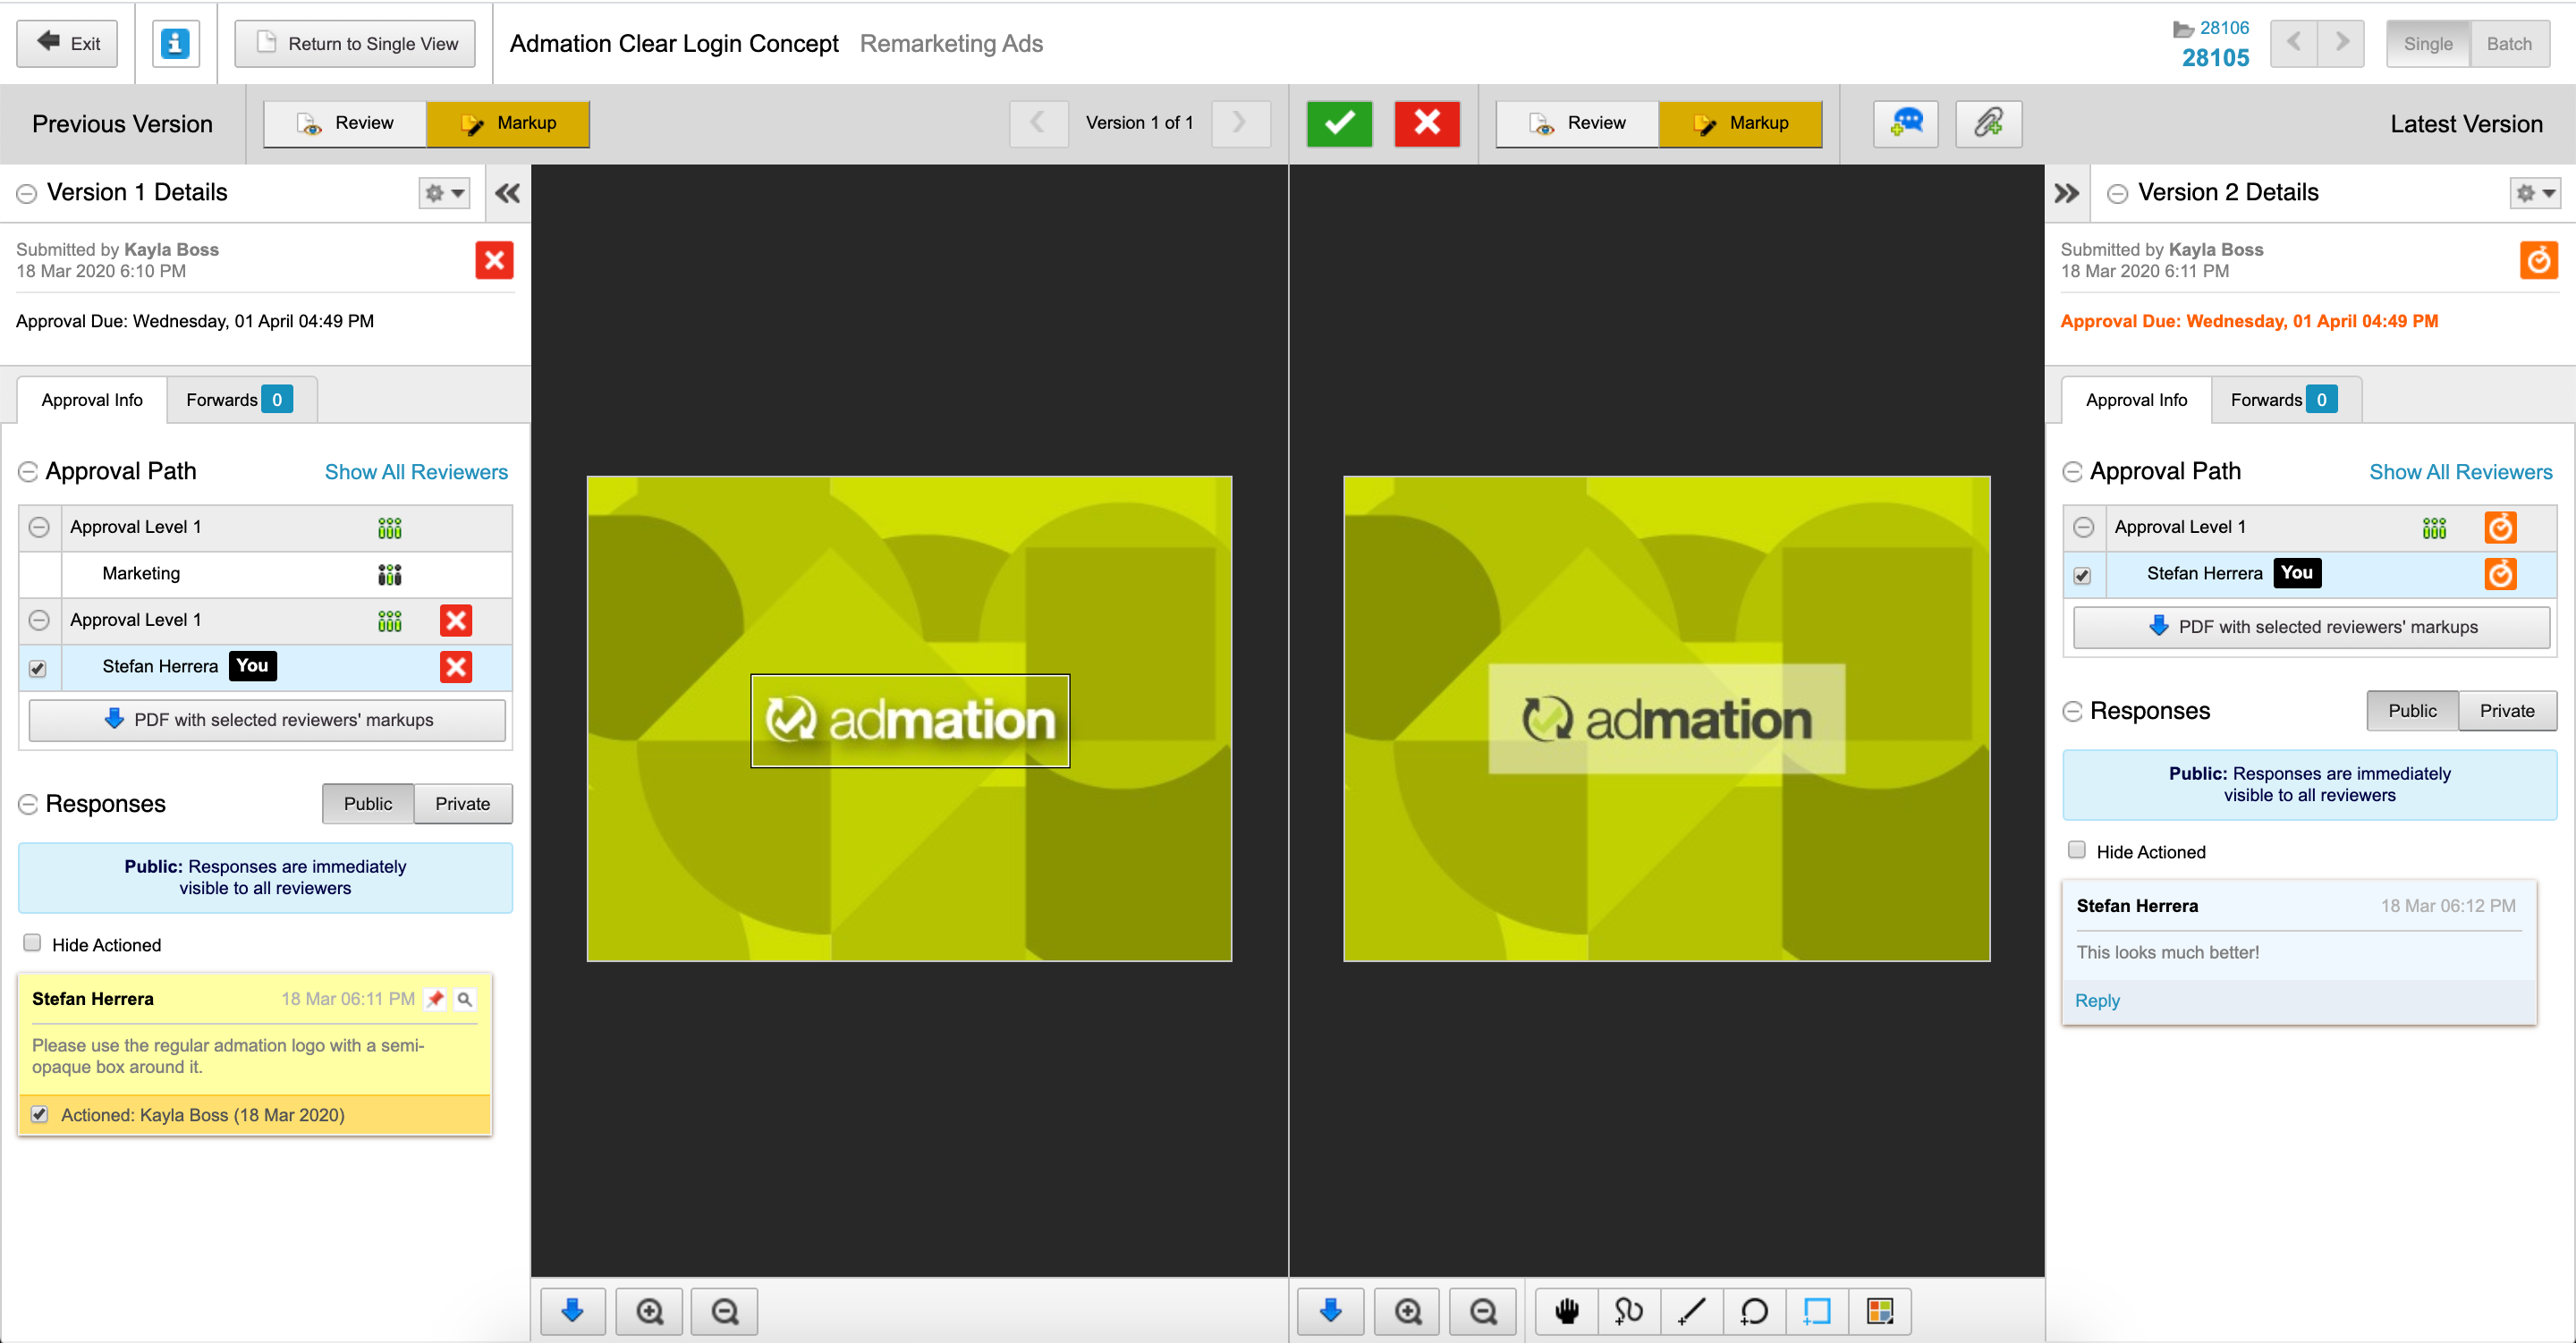Check the left Hide Actioned checkbox
Image resolution: width=2576 pixels, height=1343 pixels.
coord(33,943)
